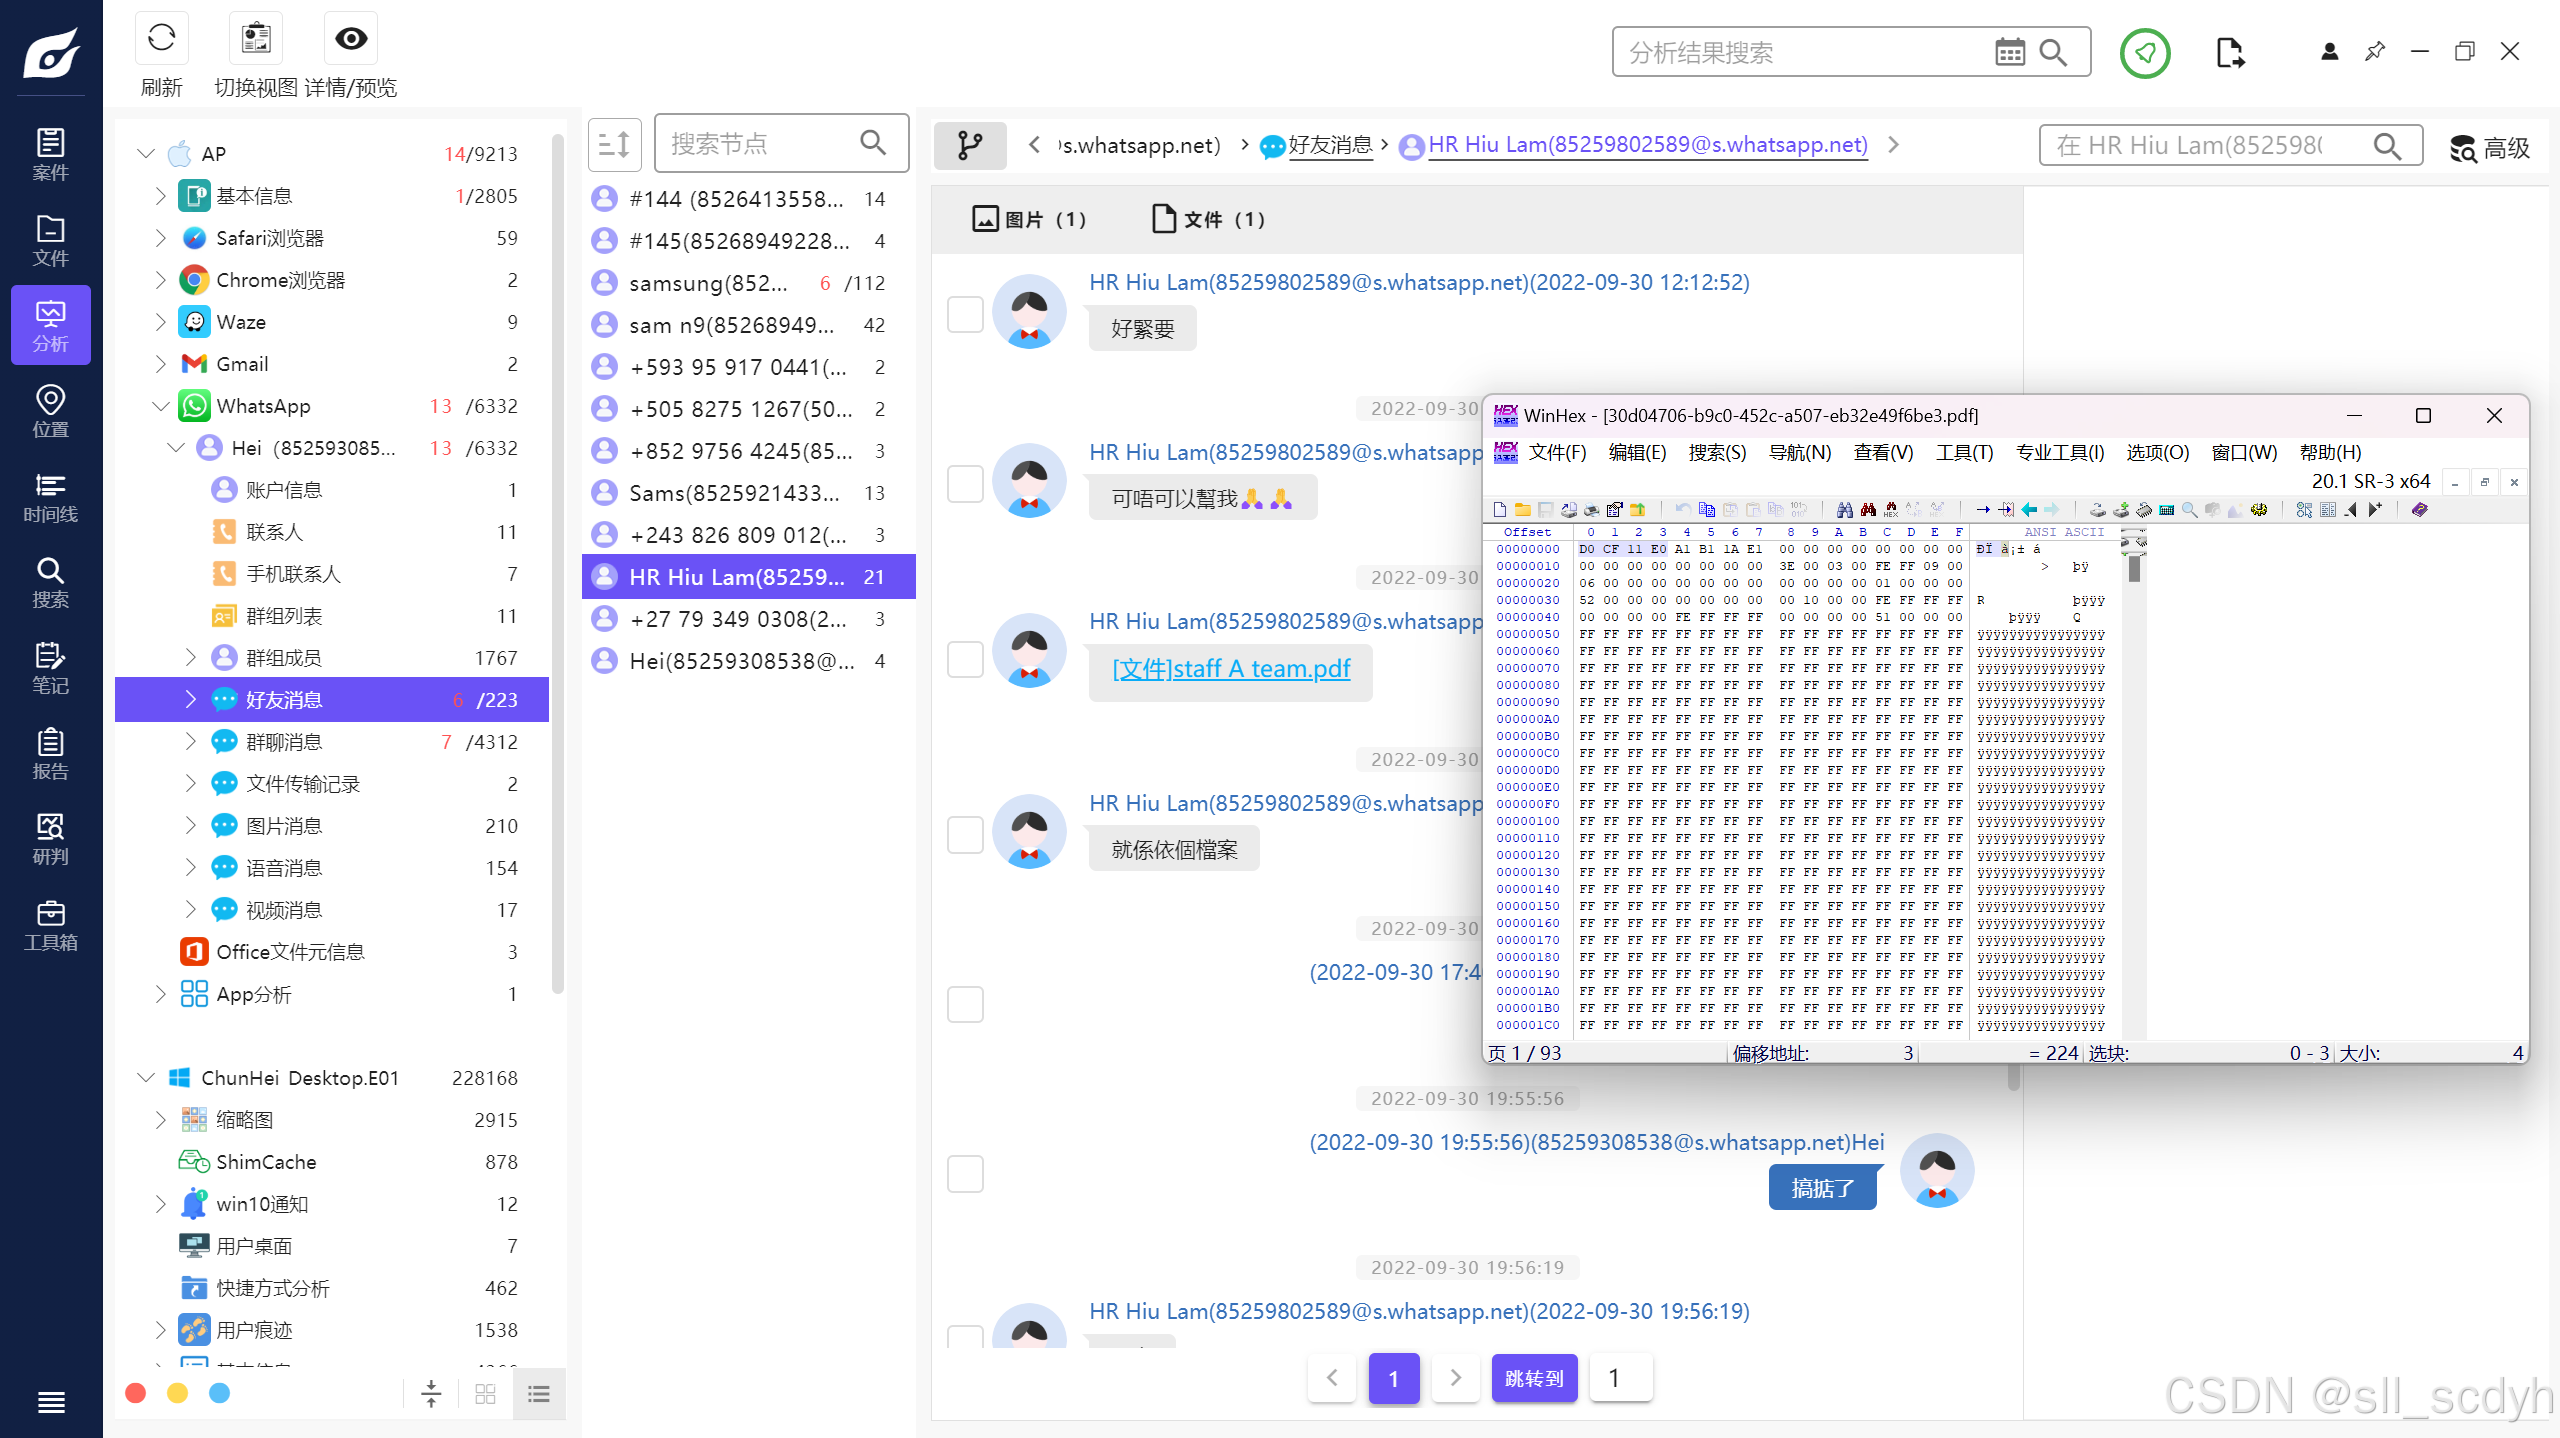Image resolution: width=2560 pixels, height=1438 pixels.
Task: Click the green shield icon
Action: point(2144,53)
